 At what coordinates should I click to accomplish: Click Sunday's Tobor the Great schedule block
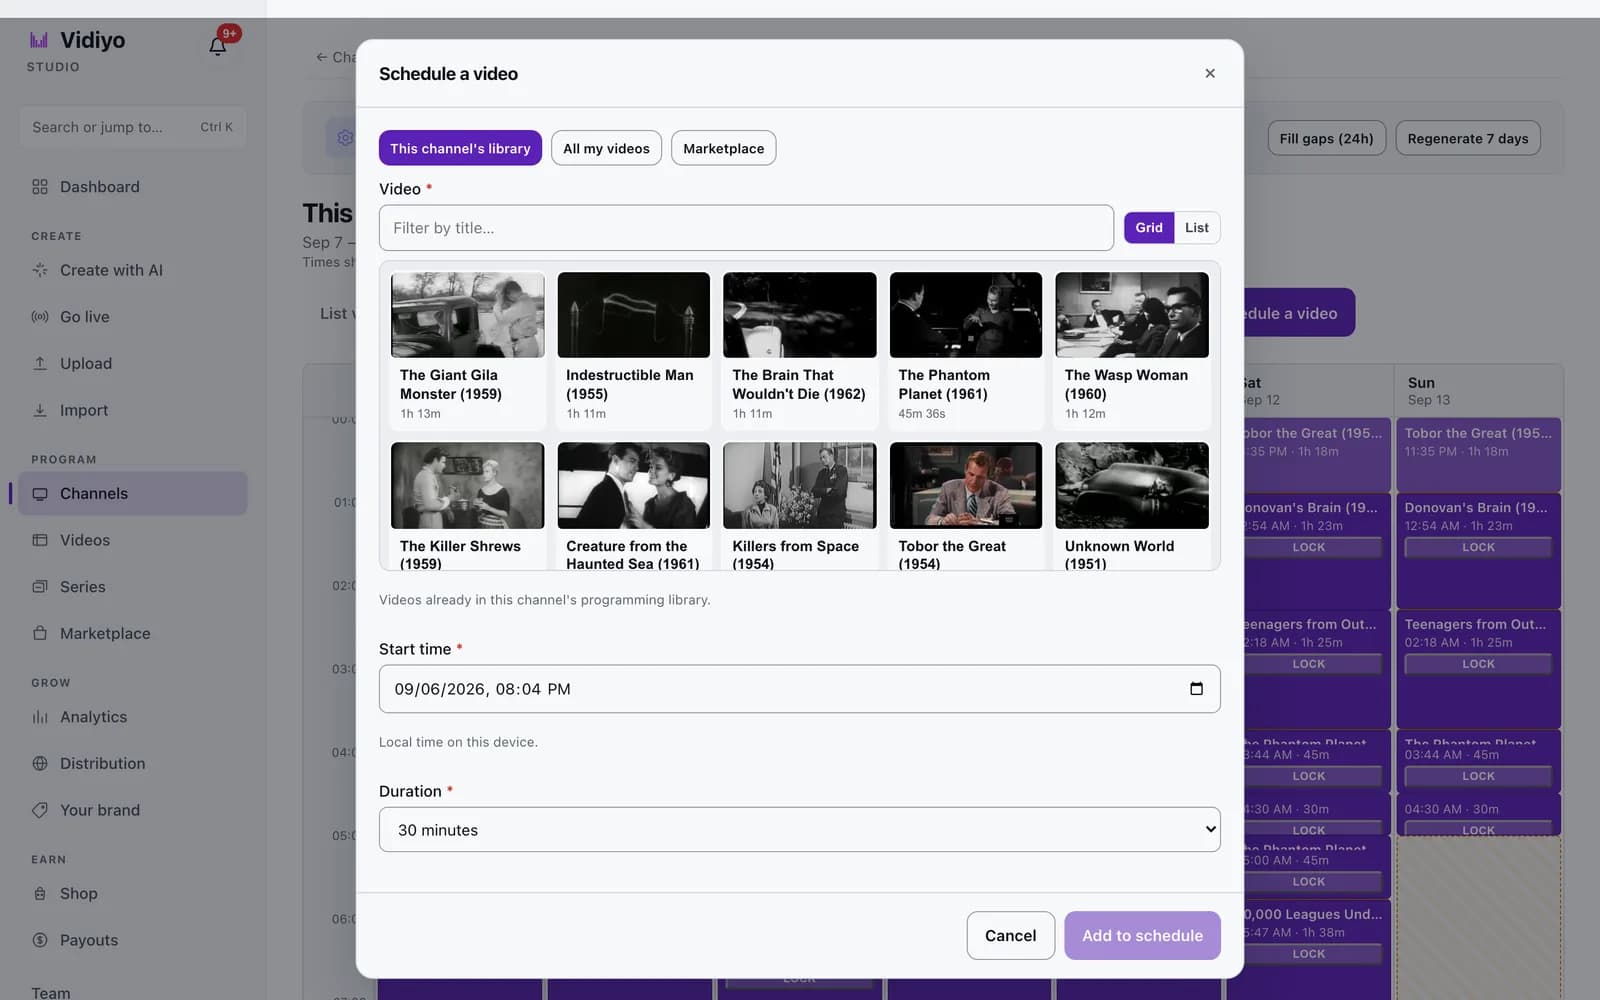click(1478, 454)
